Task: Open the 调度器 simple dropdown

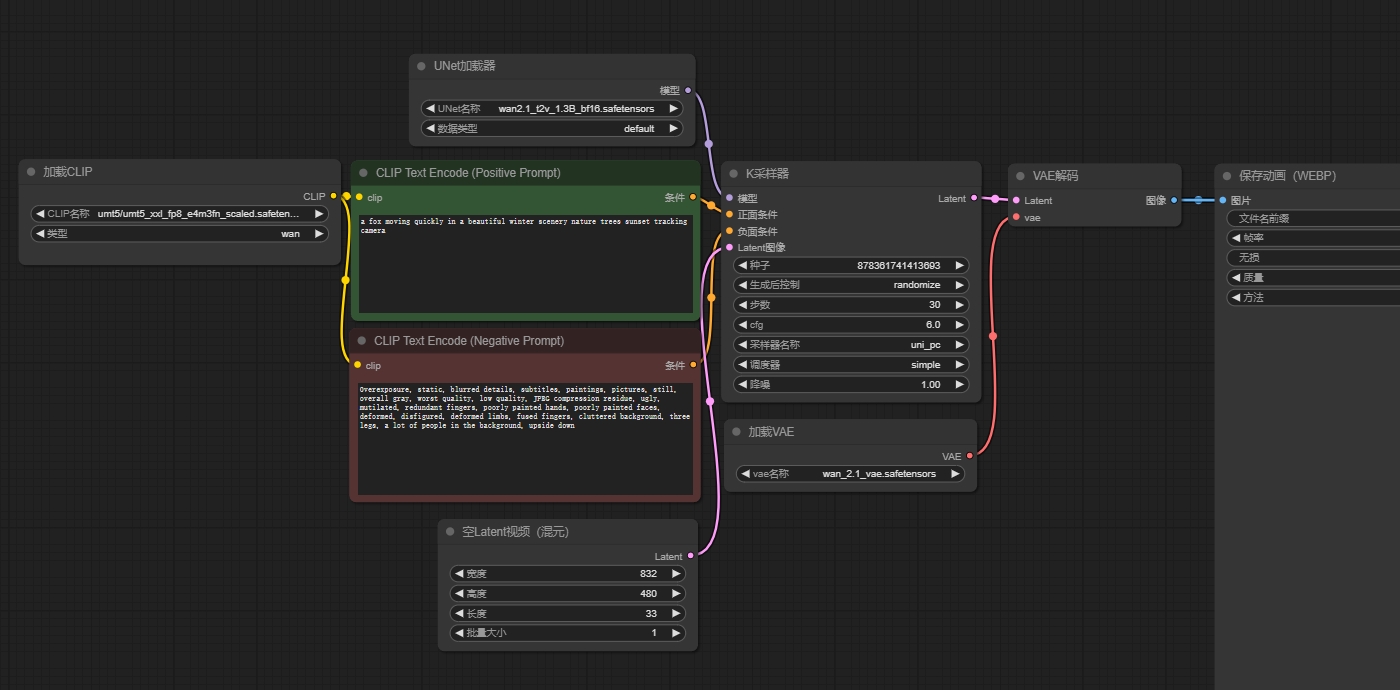Action: point(850,365)
